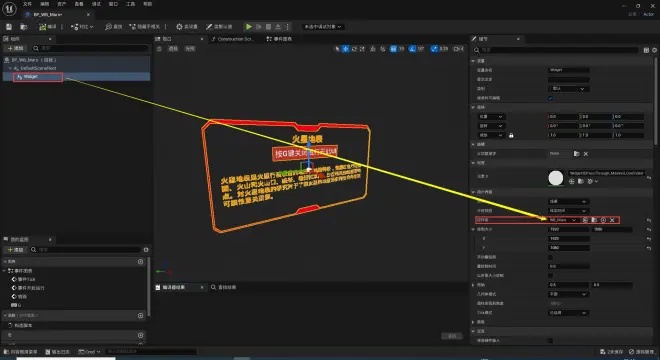Click the scale lock icon in Transform
Image resolution: width=660 pixels, height=360 pixels.
click(511, 135)
